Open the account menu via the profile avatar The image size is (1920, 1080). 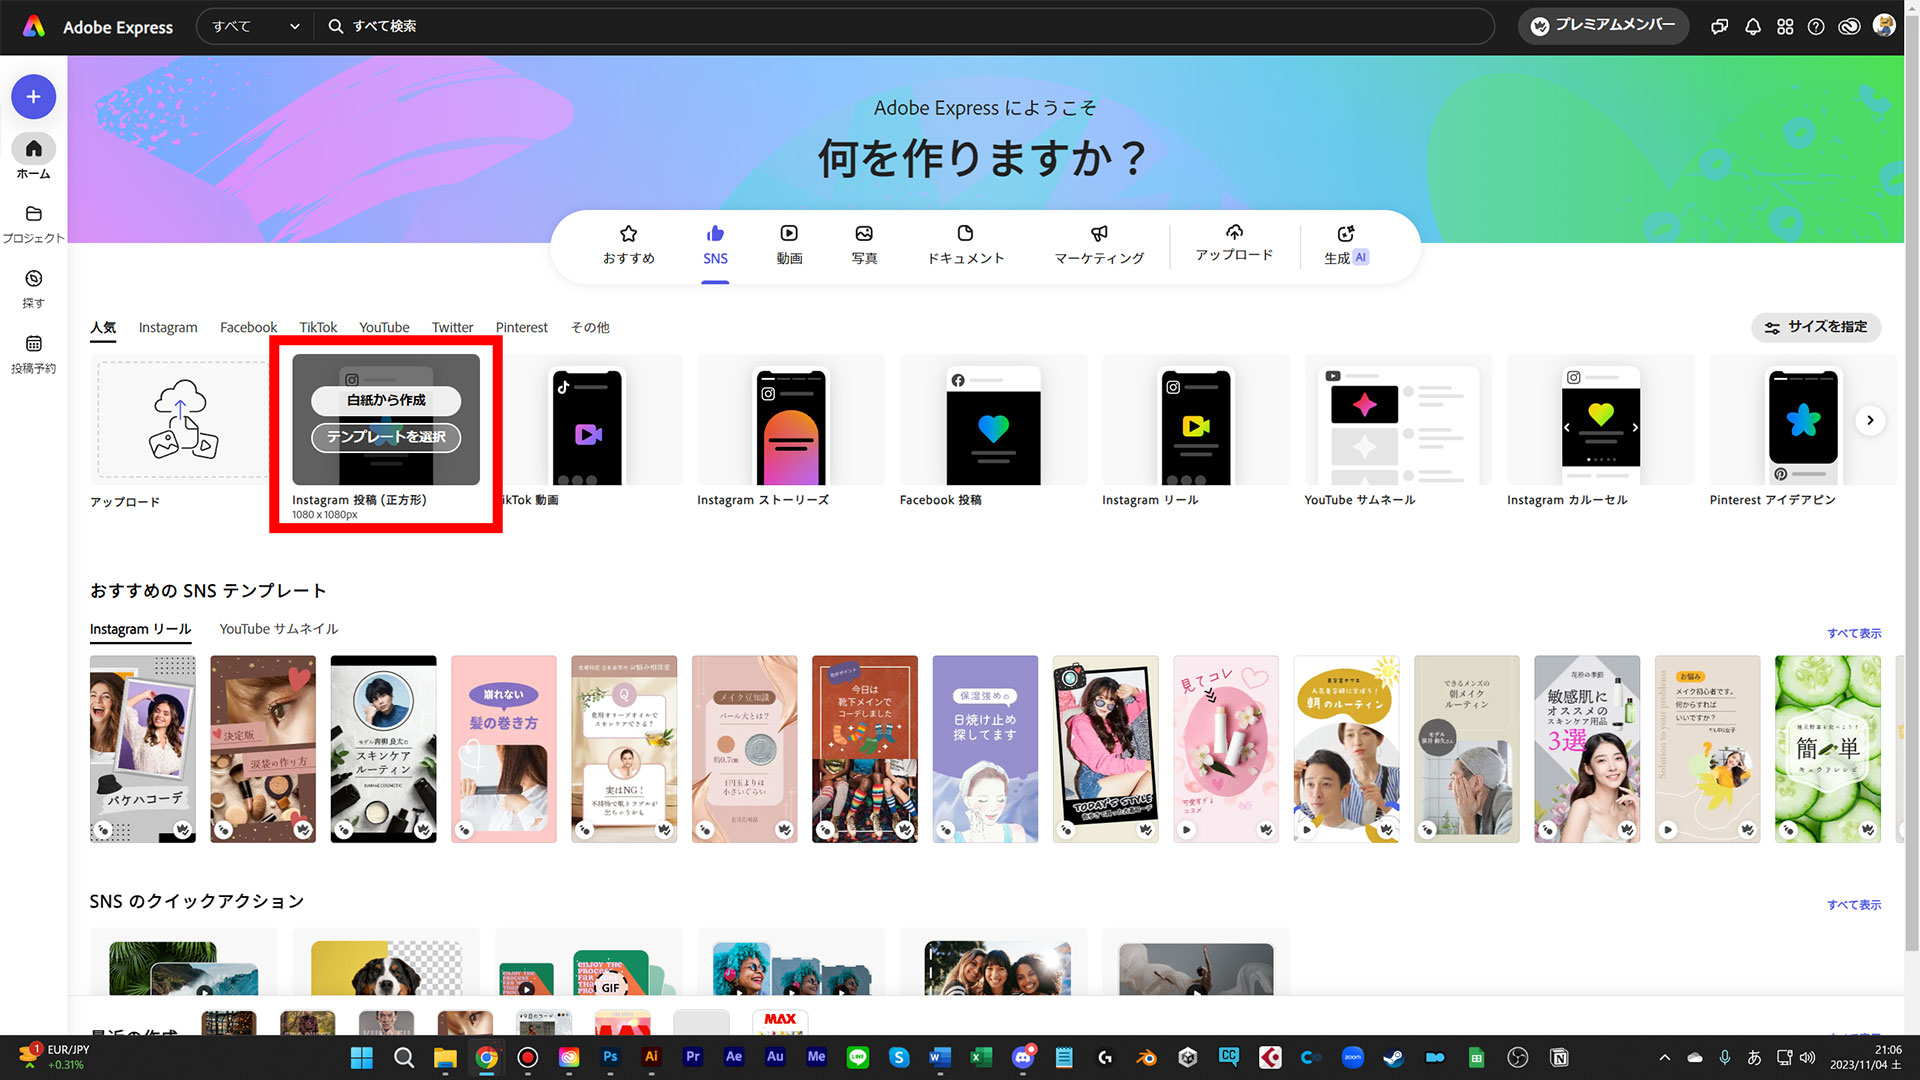click(x=1884, y=25)
